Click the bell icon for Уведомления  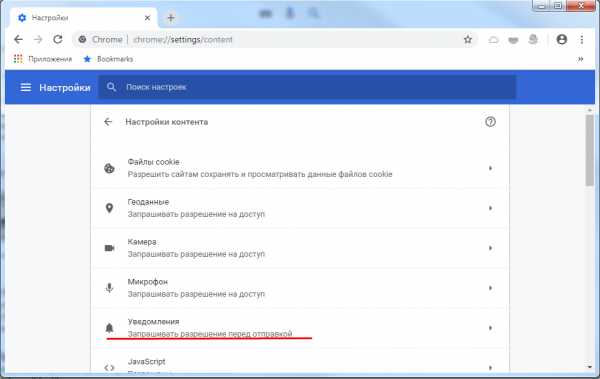tap(109, 328)
